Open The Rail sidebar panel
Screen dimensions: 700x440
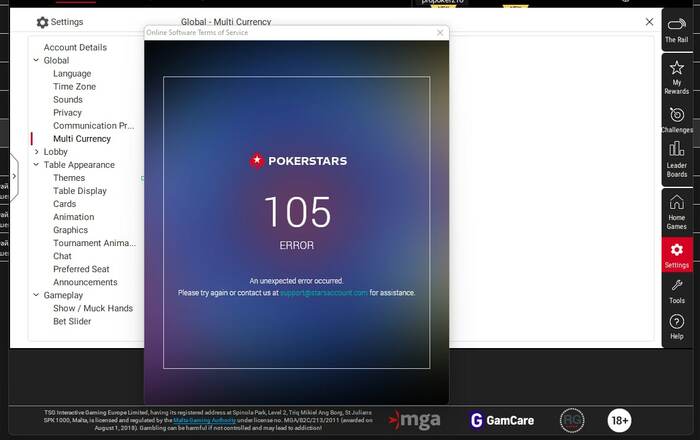pos(677,30)
